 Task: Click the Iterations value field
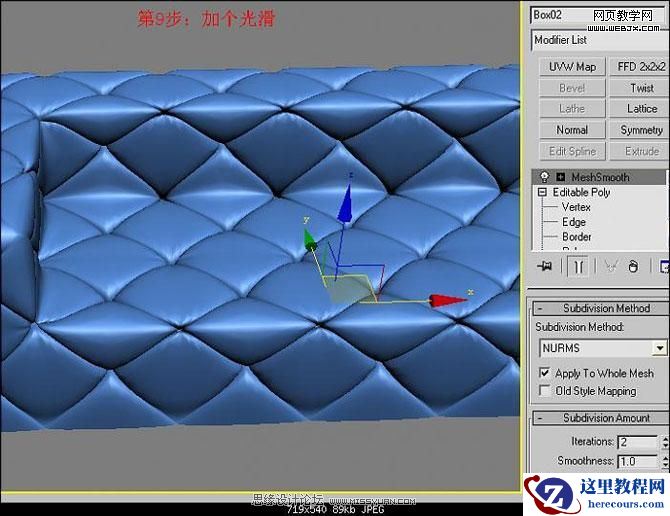pos(638,442)
